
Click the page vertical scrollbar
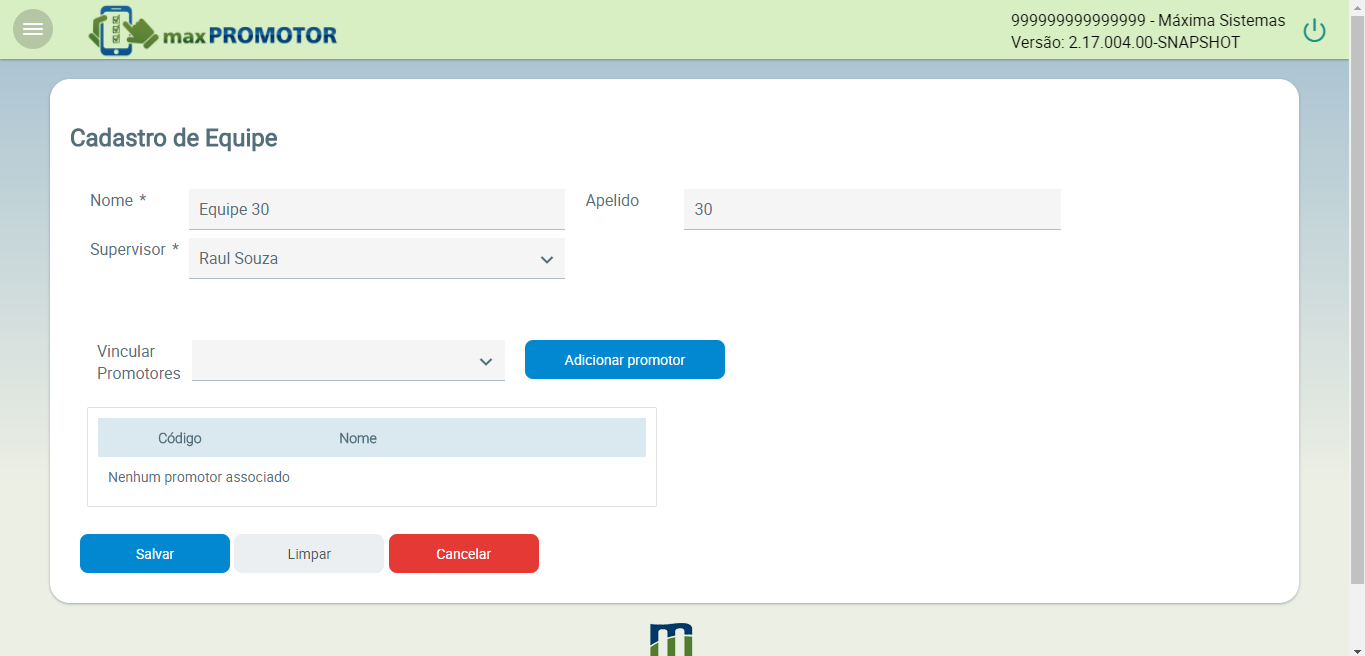pyautogui.click(x=1357, y=300)
